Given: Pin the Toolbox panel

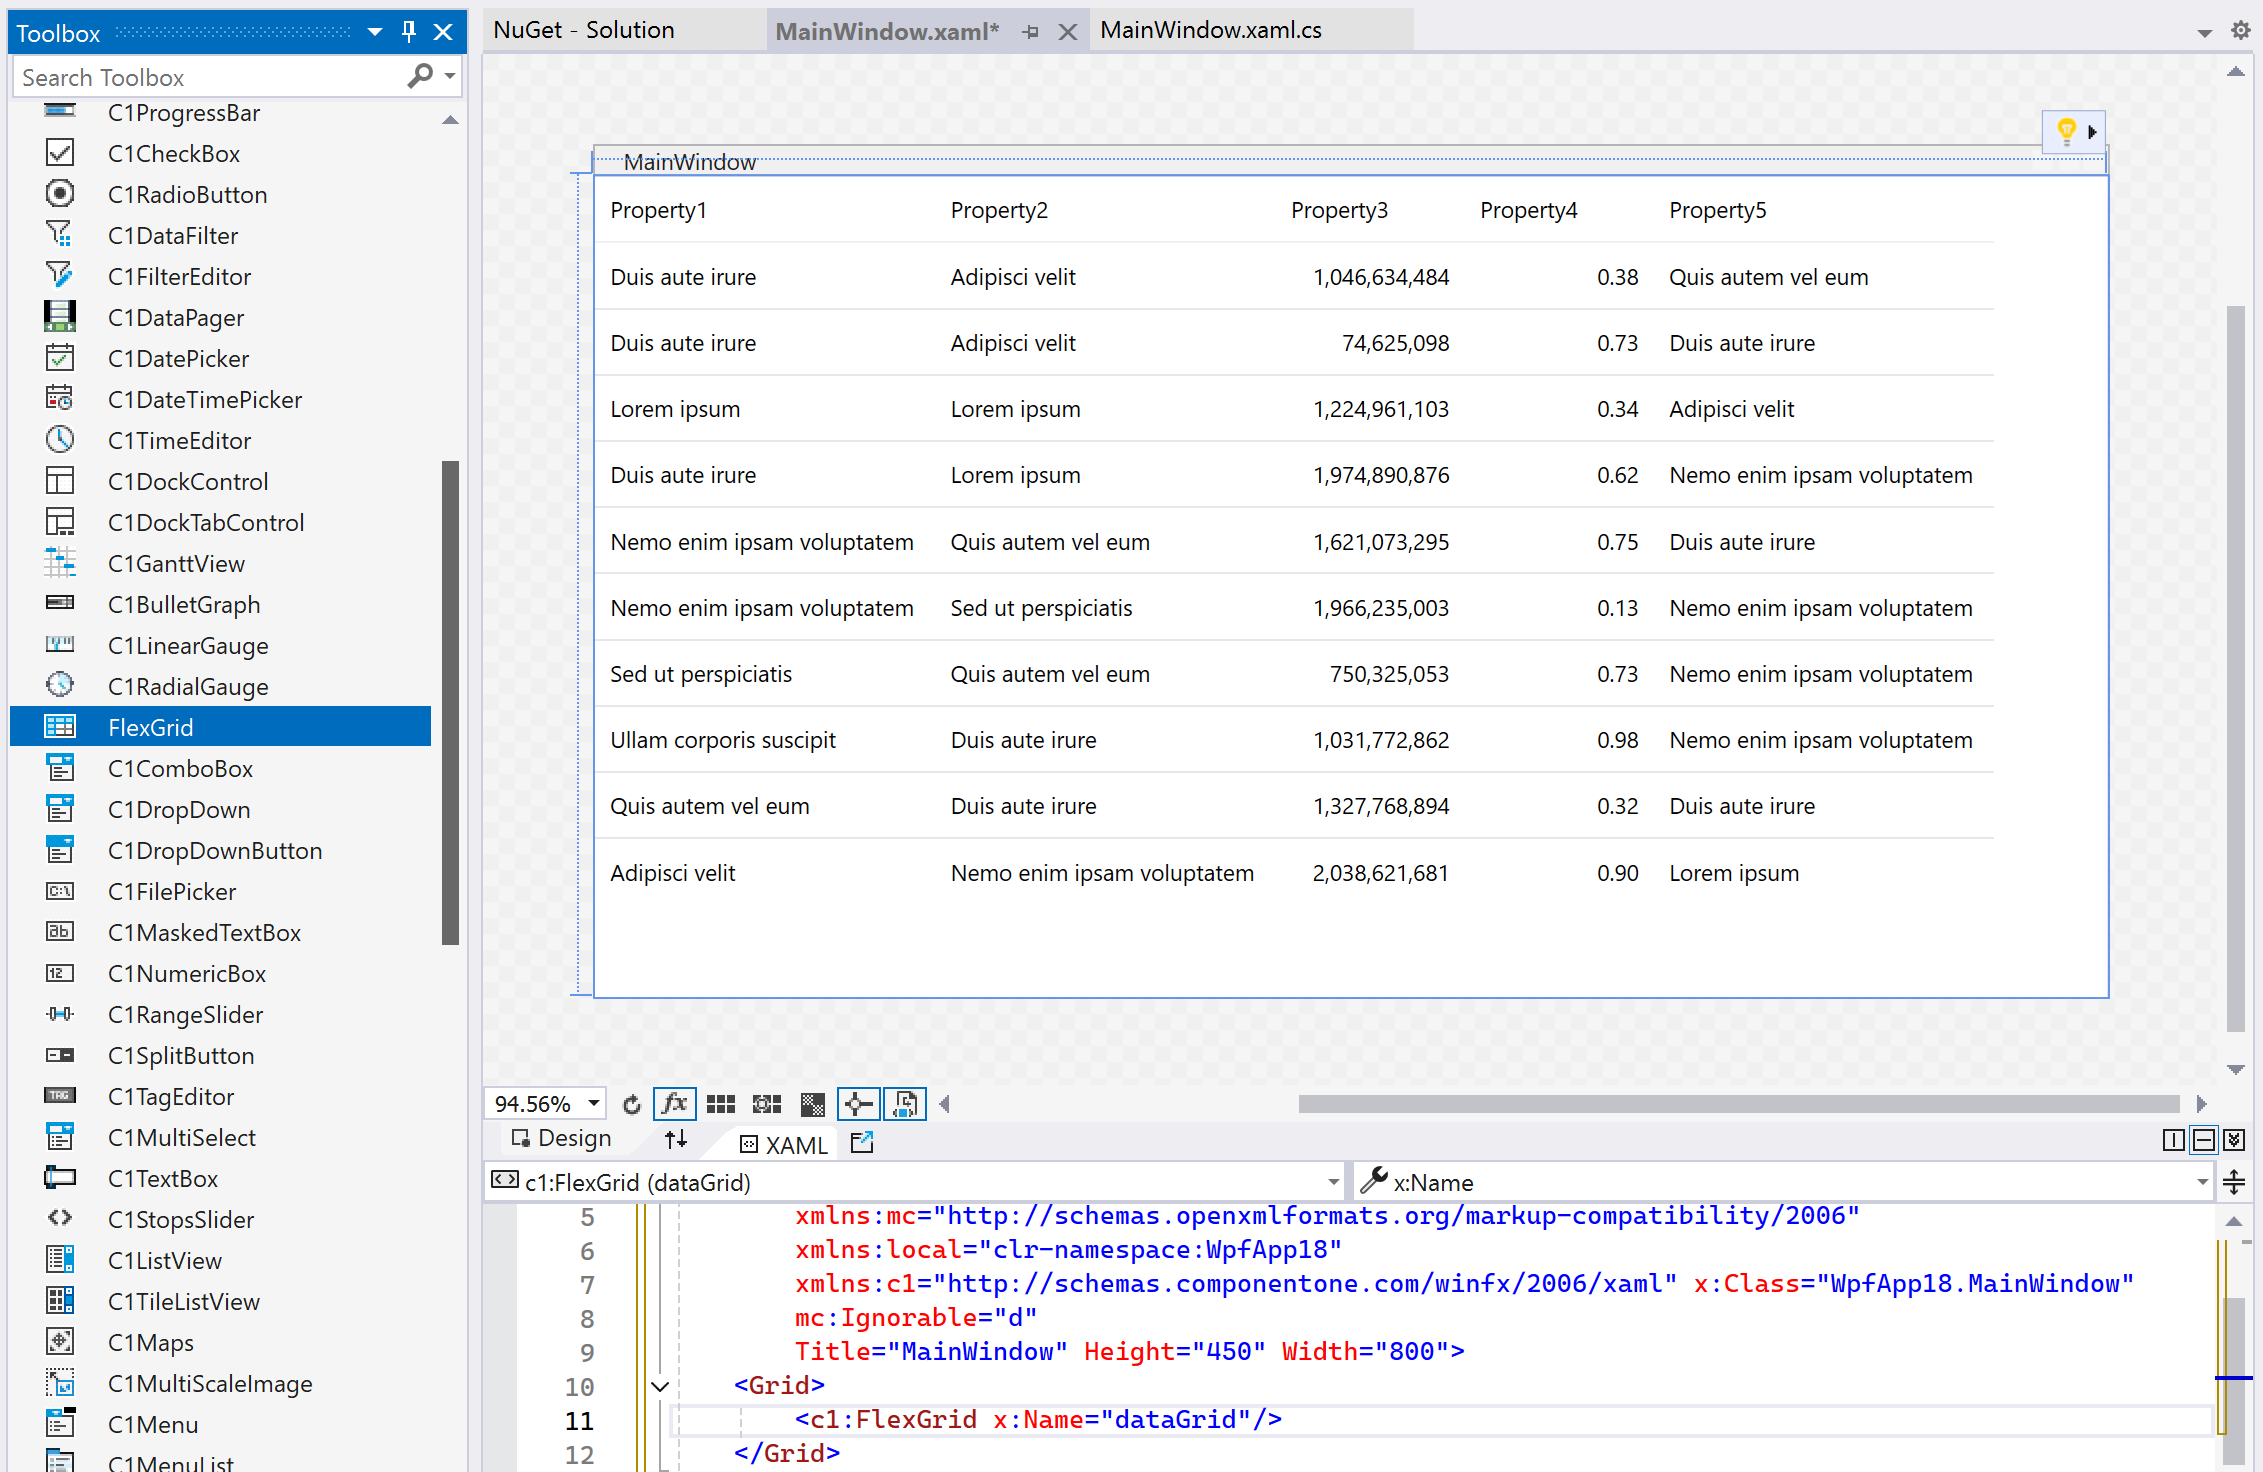Looking at the screenshot, I should 407,31.
